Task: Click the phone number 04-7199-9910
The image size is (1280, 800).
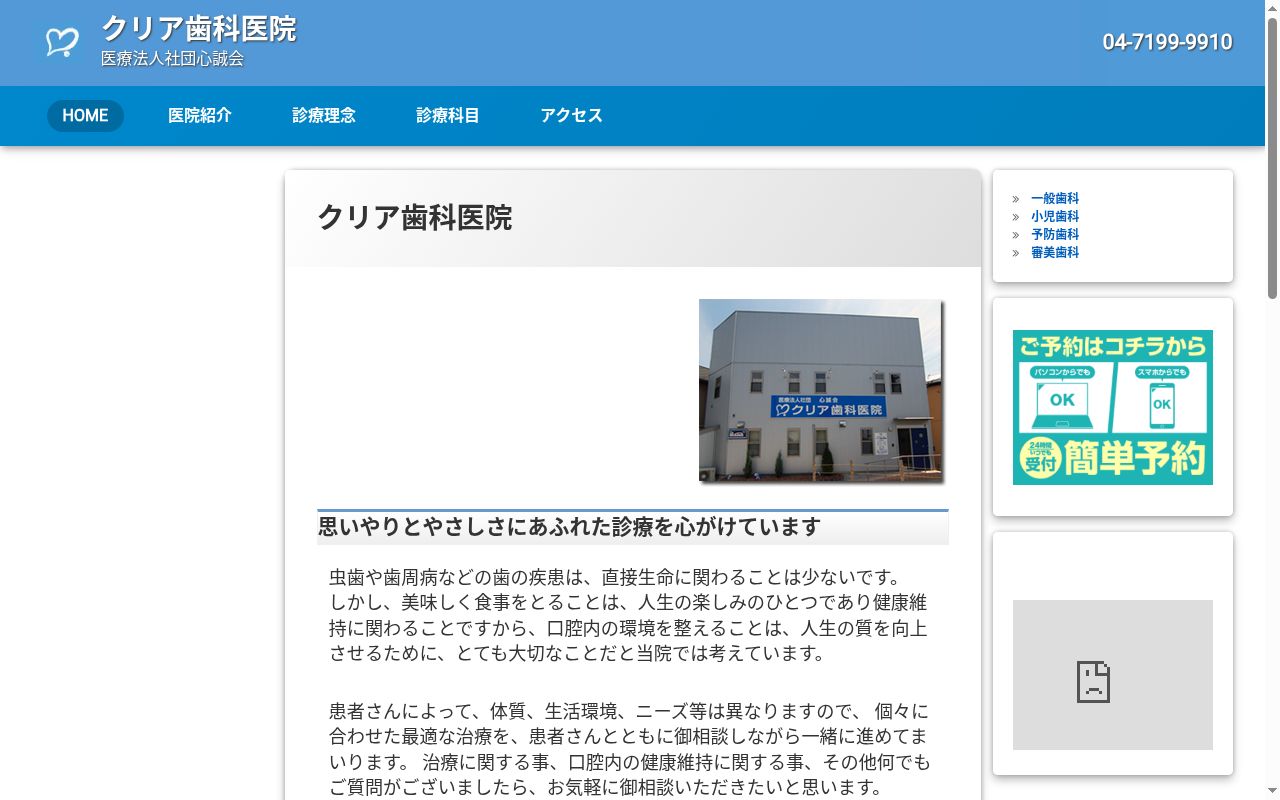Action: 1167,42
